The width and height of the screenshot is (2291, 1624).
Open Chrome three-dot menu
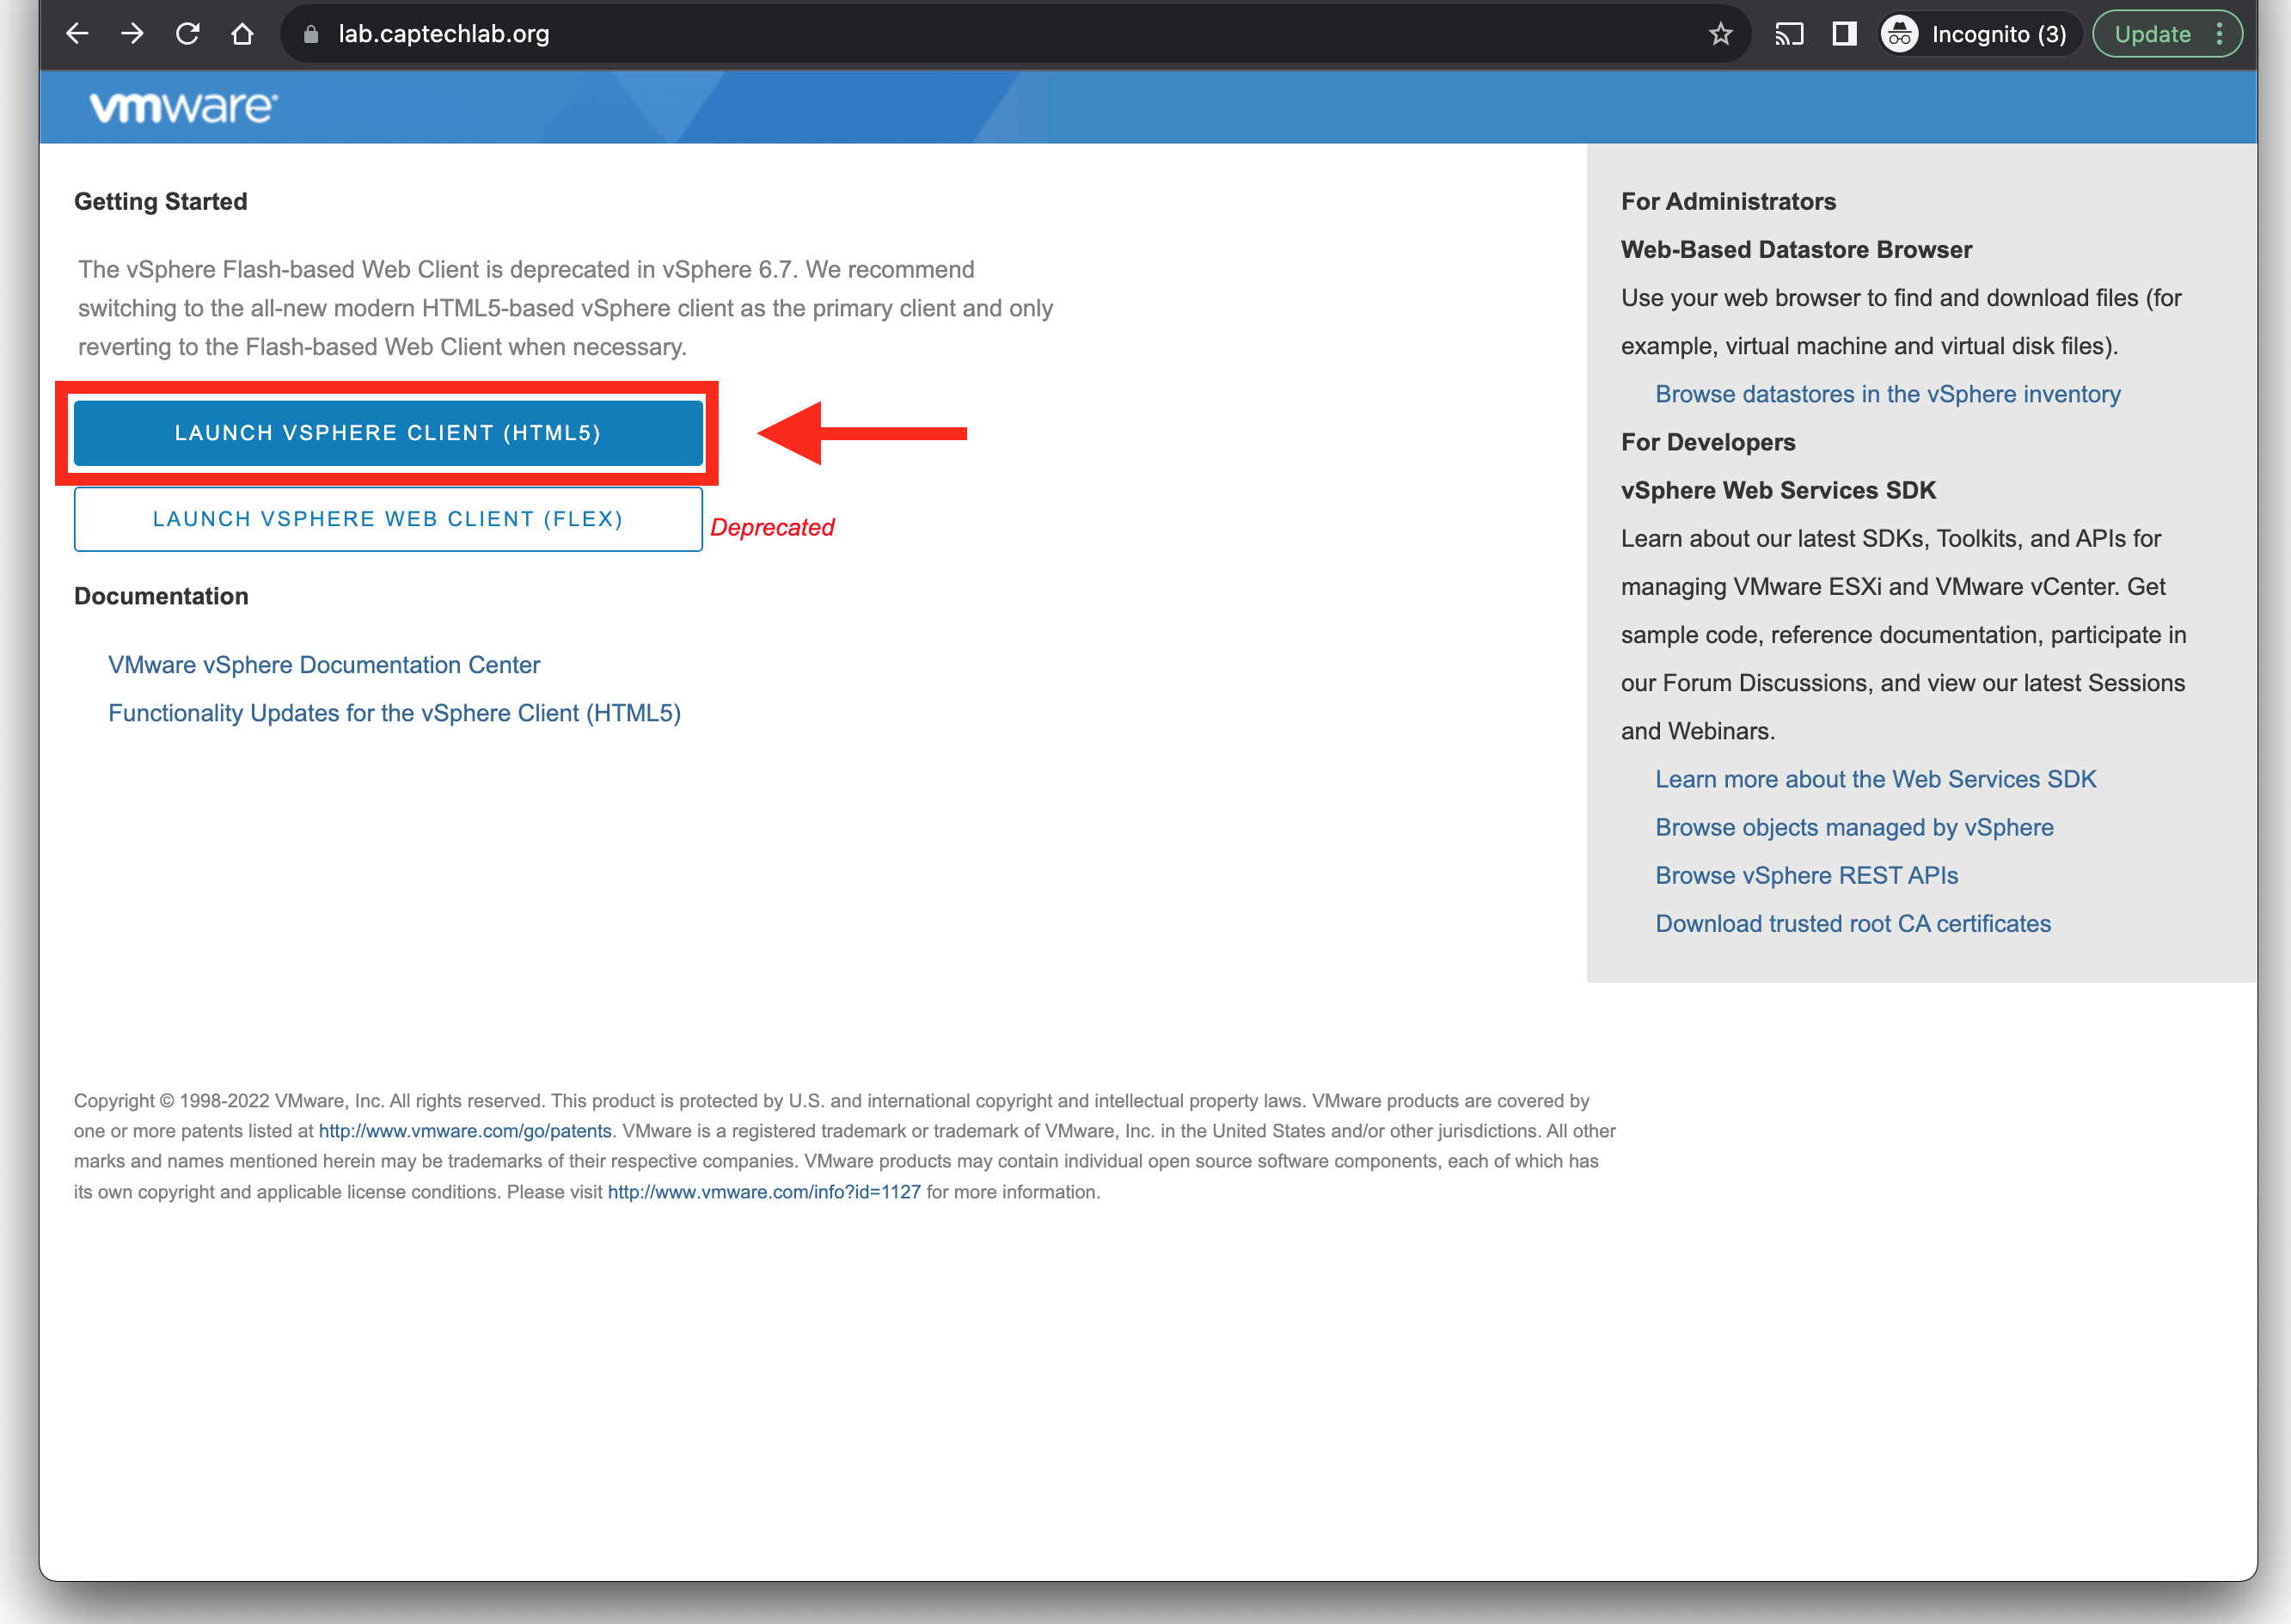2219,34
